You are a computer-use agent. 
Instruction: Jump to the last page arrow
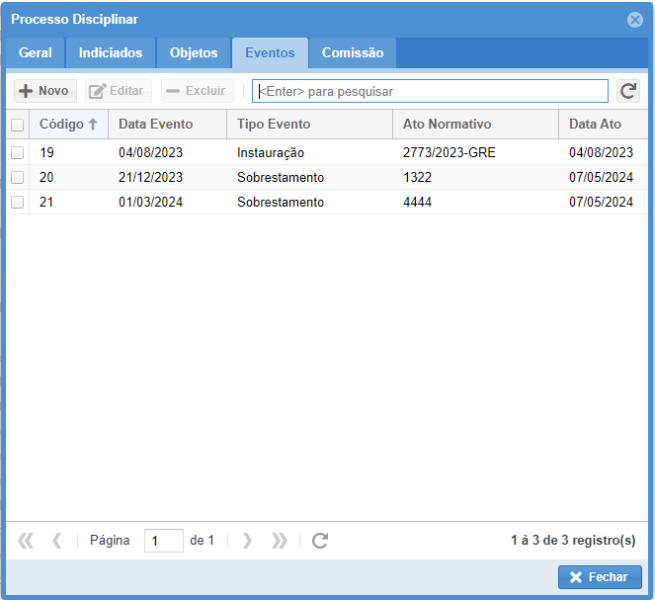coord(279,541)
